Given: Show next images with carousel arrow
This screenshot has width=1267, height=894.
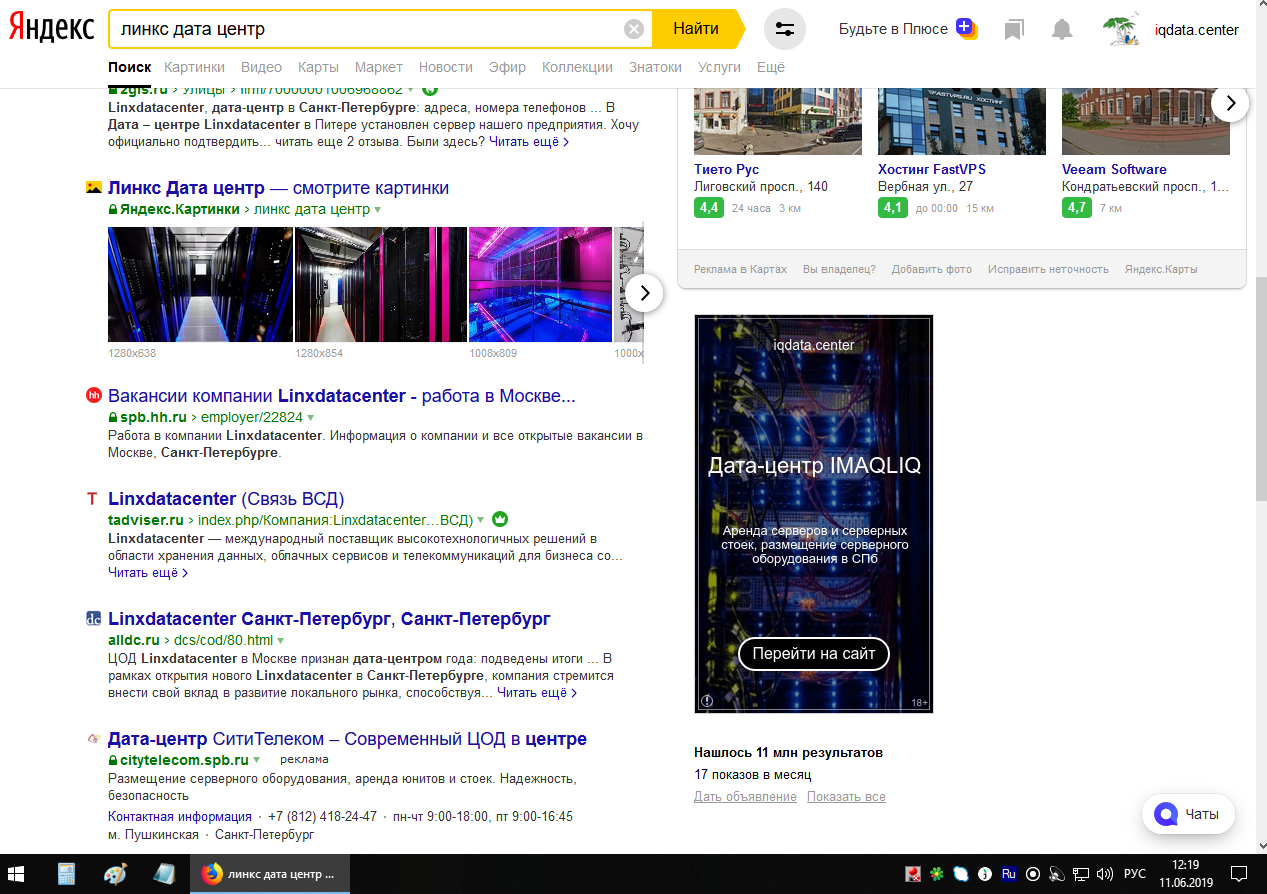Looking at the screenshot, I should tap(645, 293).
